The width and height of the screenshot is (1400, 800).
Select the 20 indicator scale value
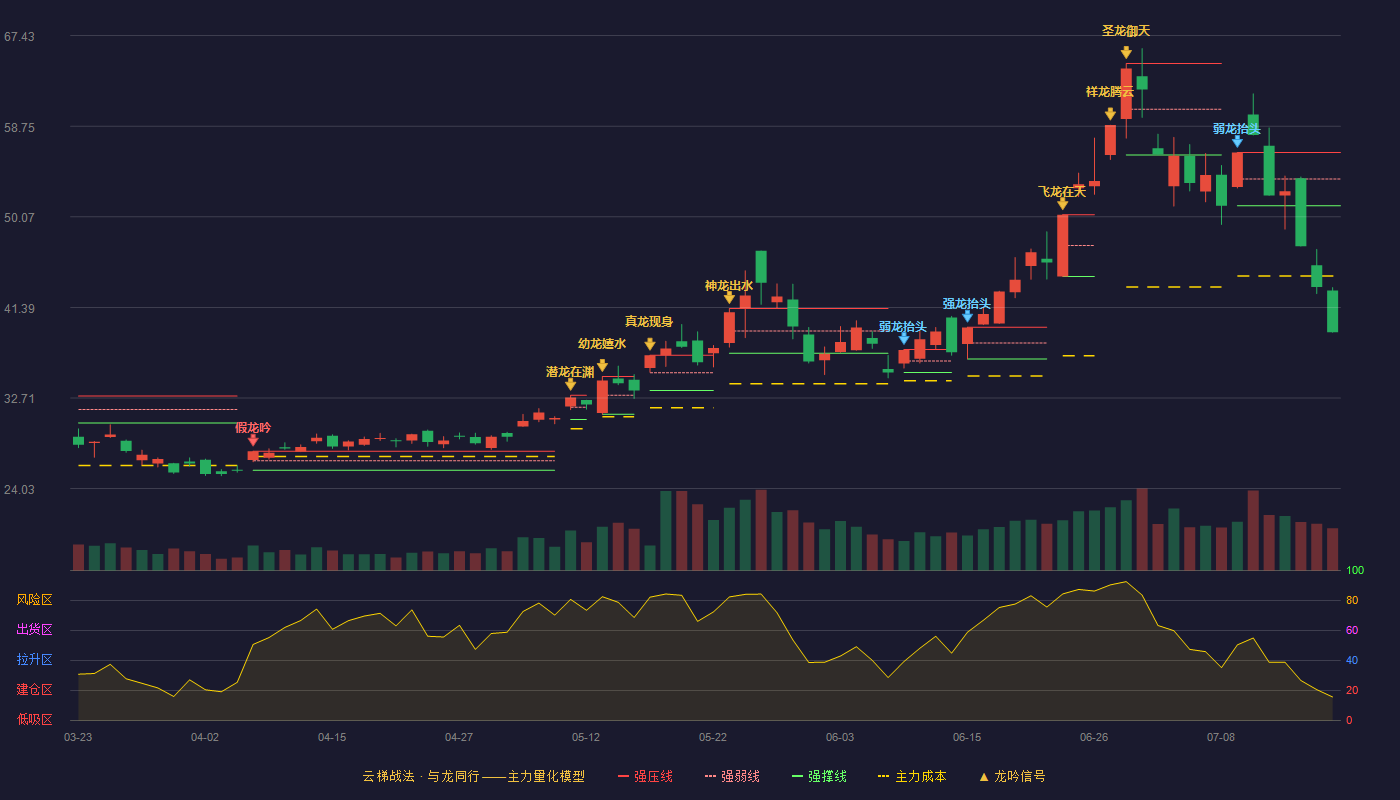pos(1352,691)
